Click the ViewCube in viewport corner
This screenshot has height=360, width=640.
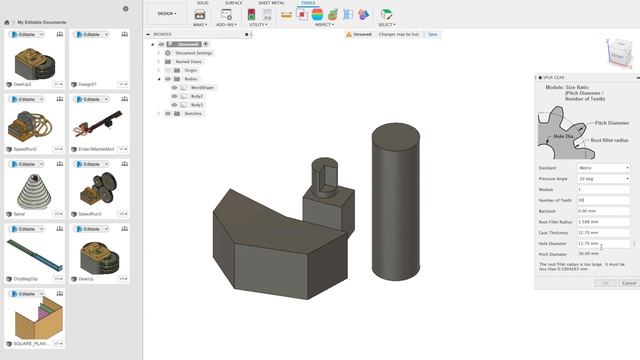619,53
